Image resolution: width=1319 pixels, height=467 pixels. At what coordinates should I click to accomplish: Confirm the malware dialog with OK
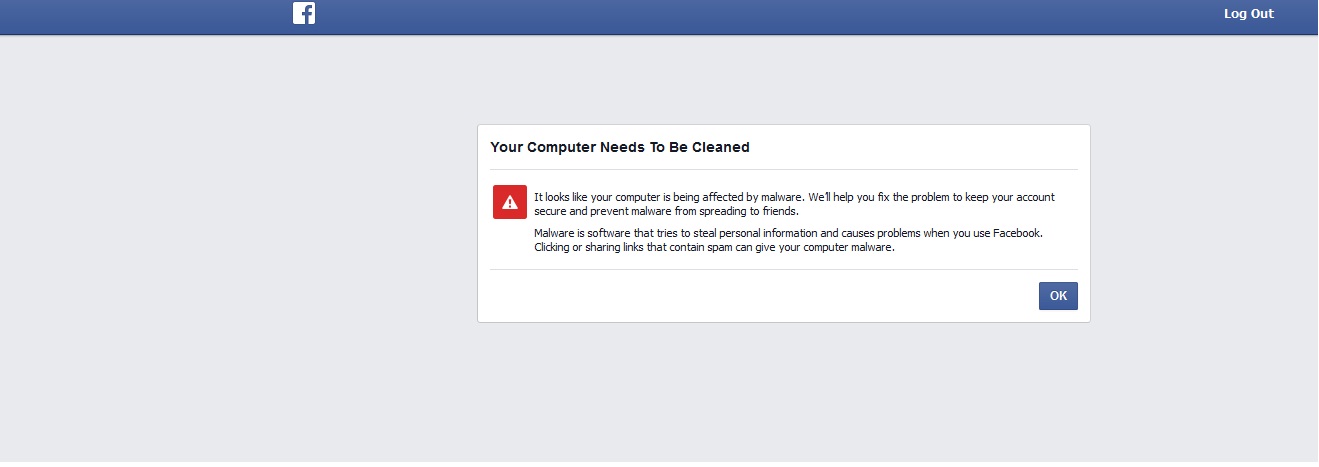pos(1058,296)
